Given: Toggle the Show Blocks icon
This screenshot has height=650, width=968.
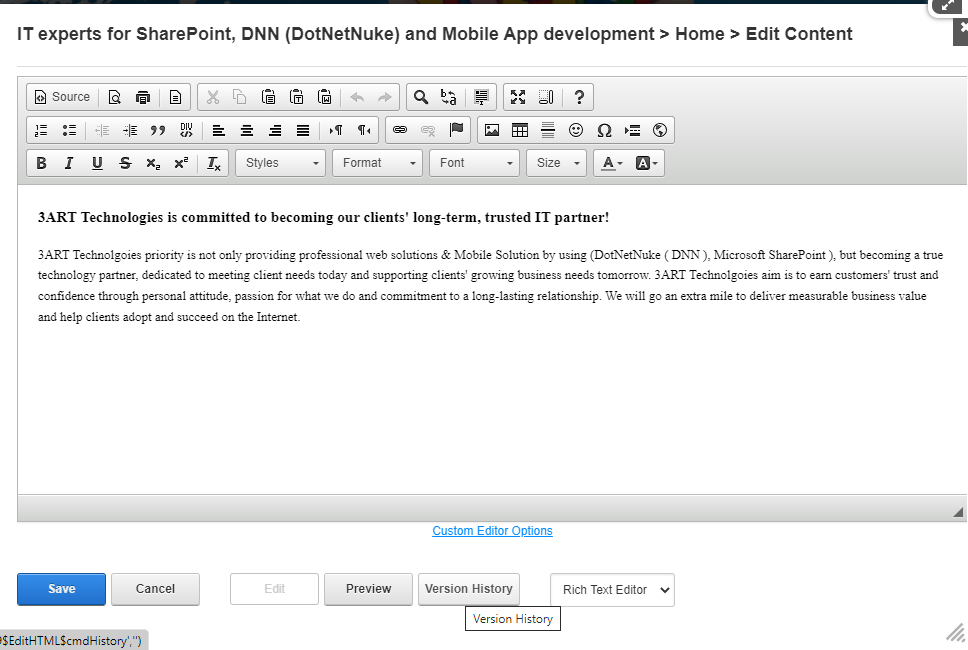Looking at the screenshot, I should [x=546, y=97].
